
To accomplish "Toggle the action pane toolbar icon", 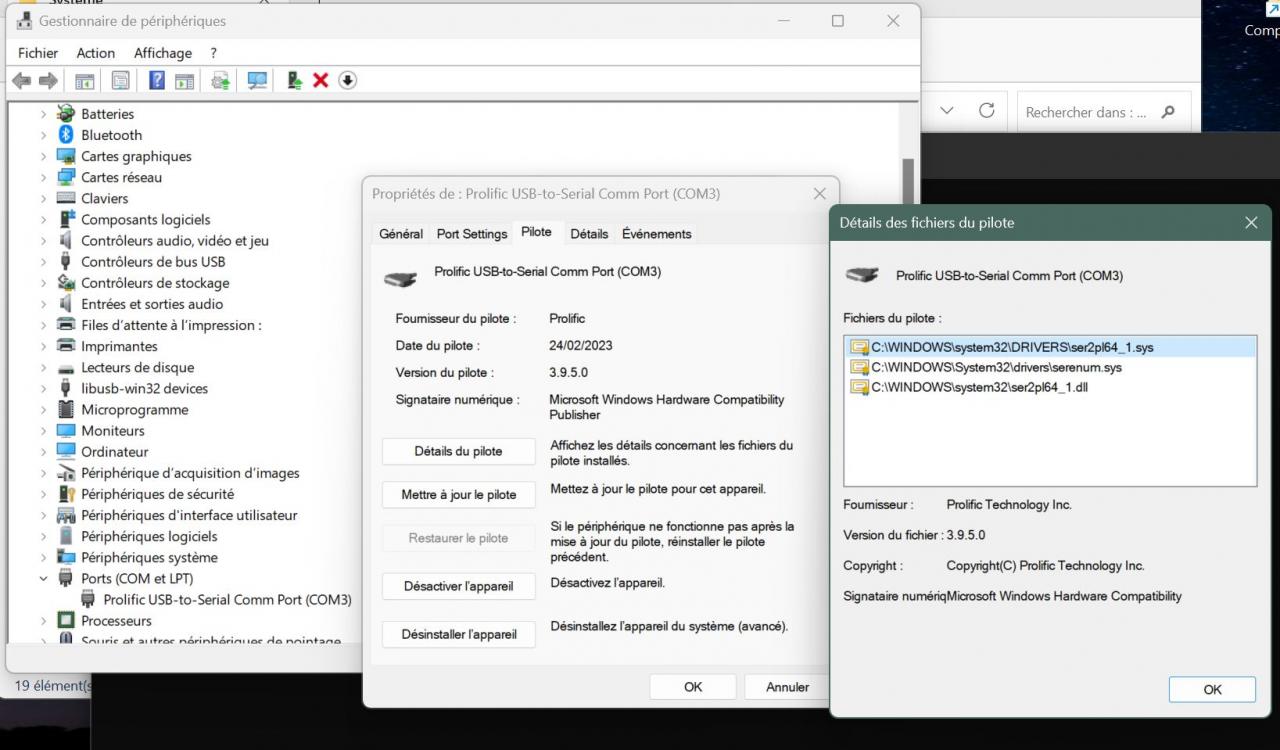I will coord(184,81).
